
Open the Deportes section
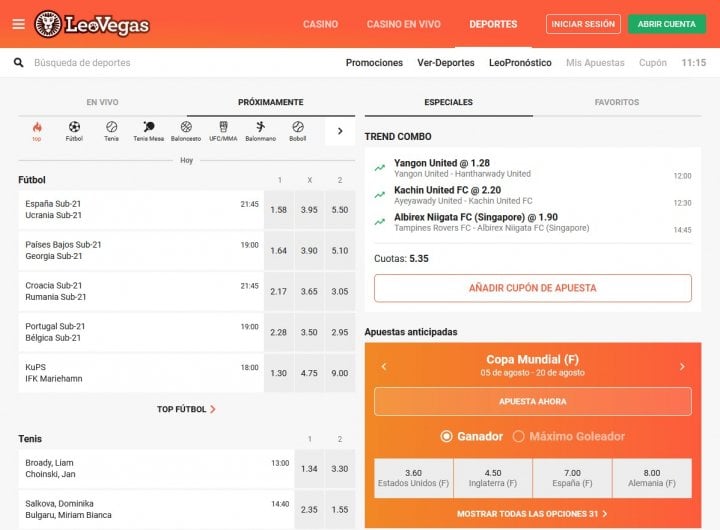point(493,24)
